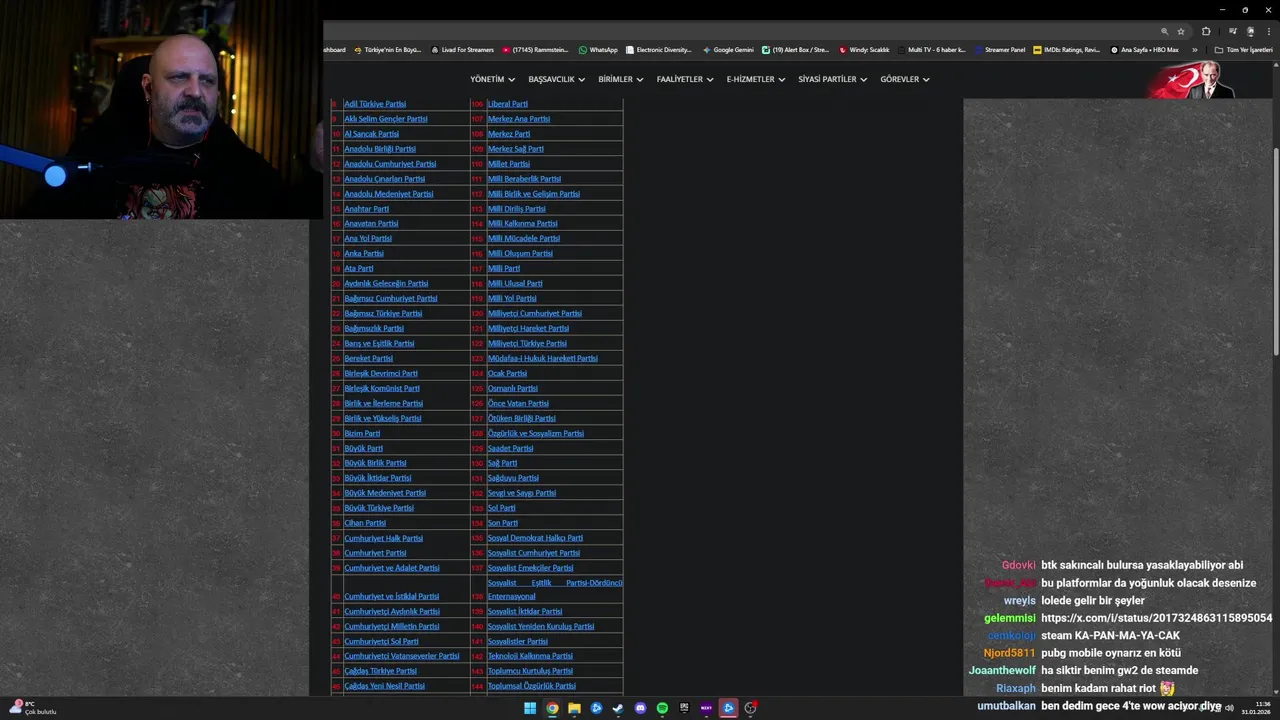The image size is (1280, 720).
Task: Expand the BİRİMLER menu
Action: pyautogui.click(x=621, y=79)
